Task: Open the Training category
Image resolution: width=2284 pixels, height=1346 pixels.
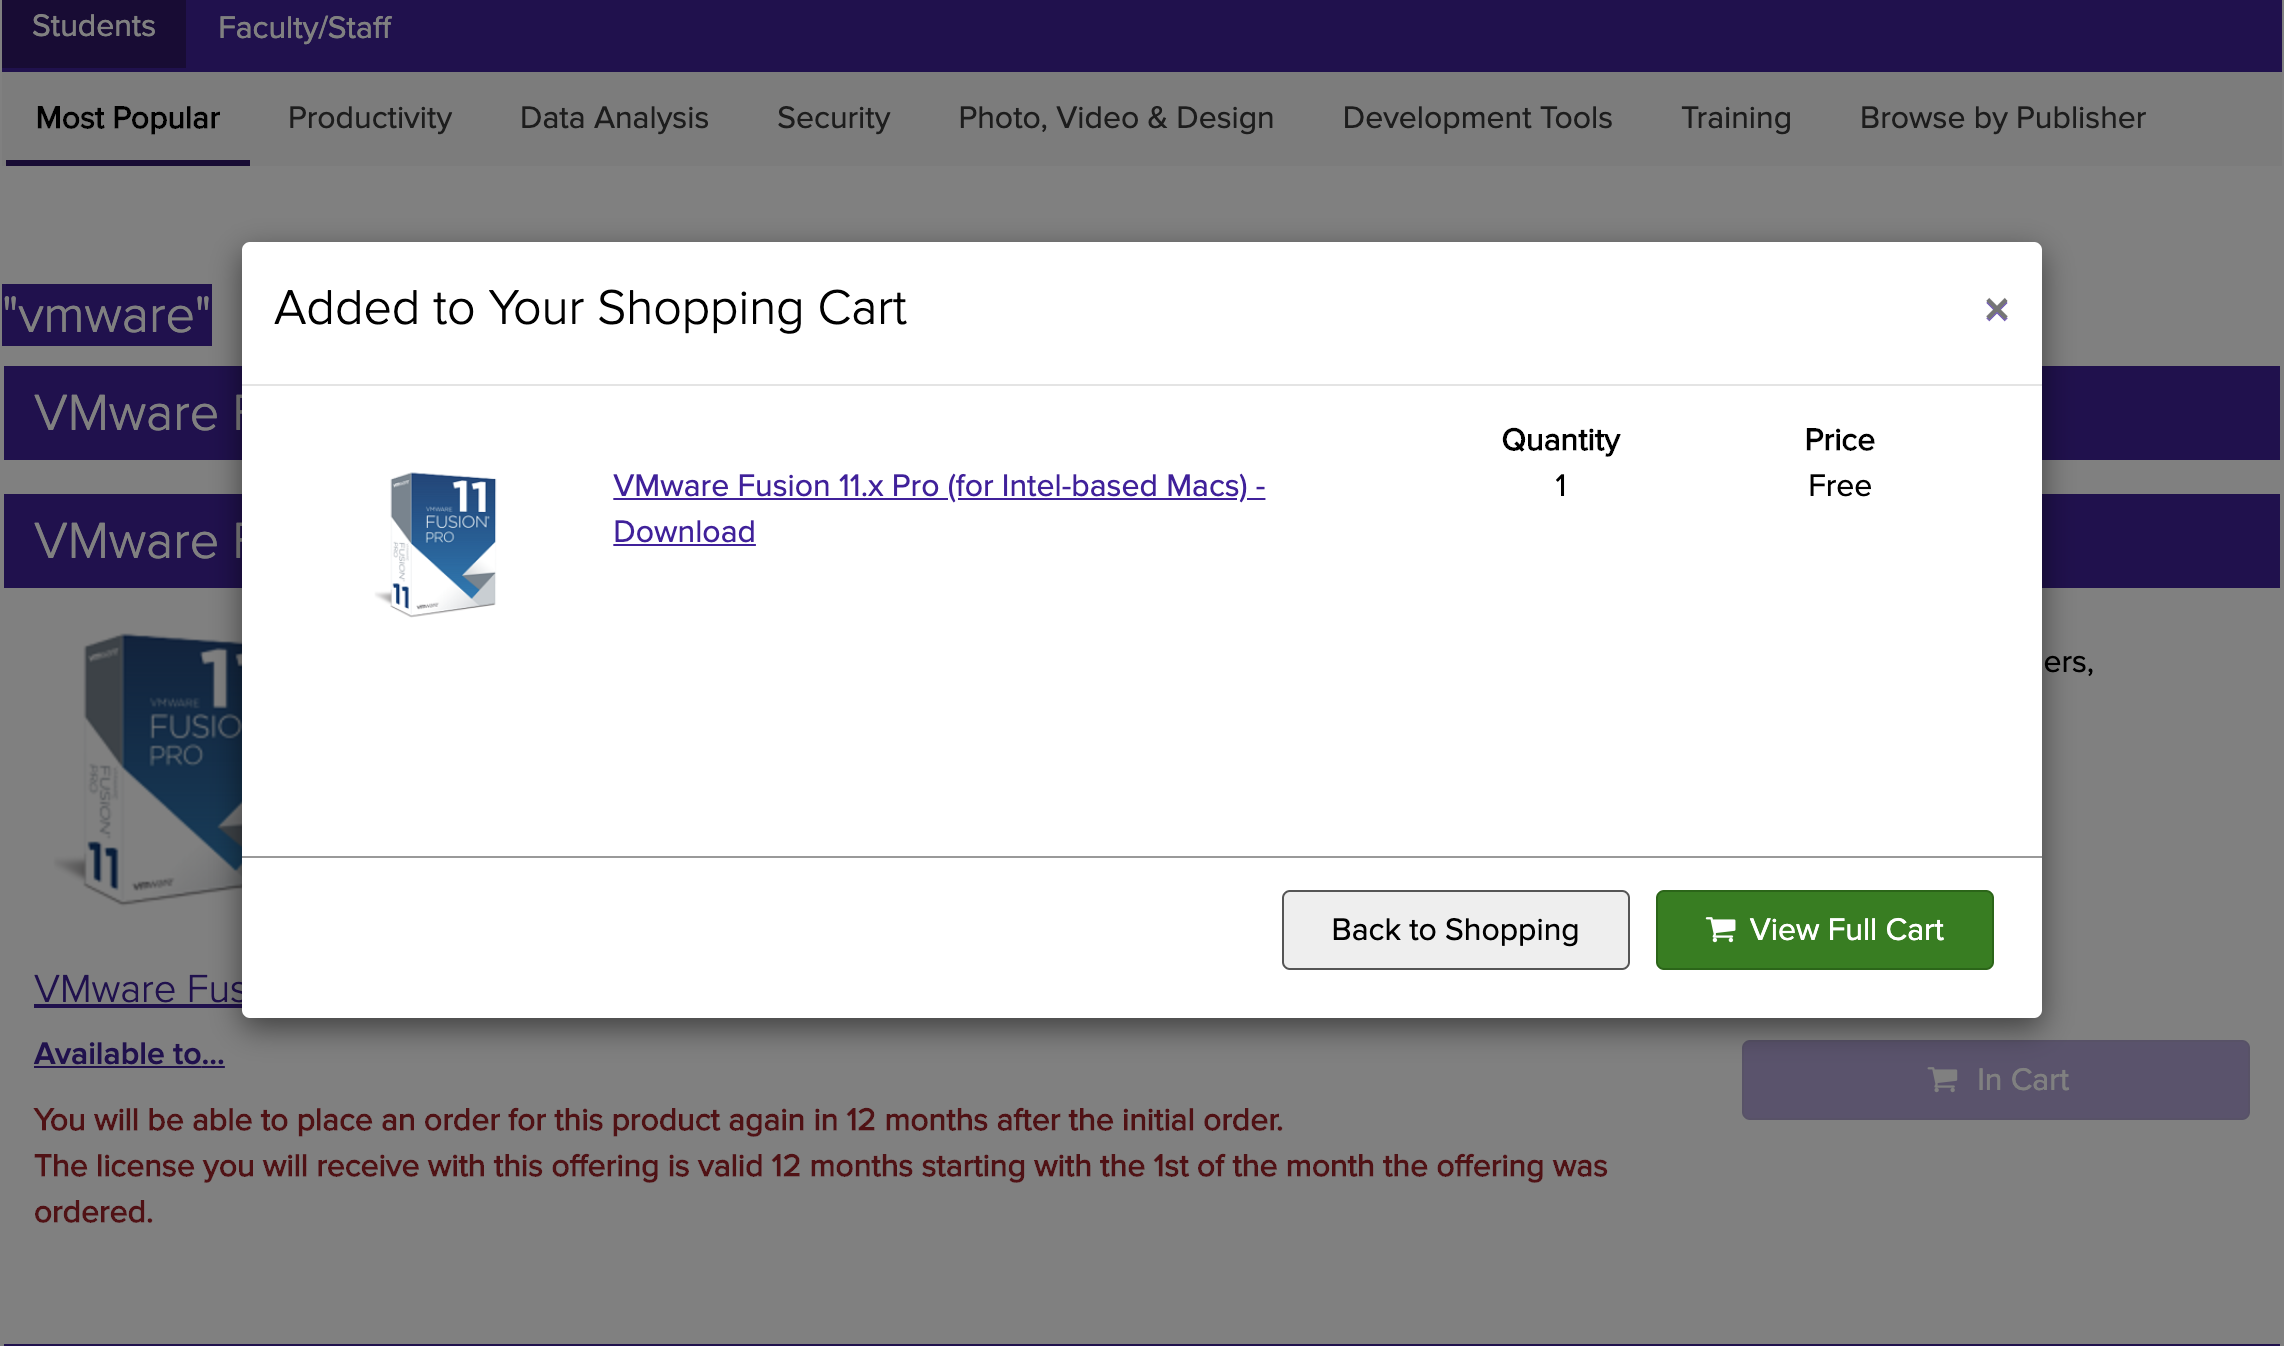Action: coord(1735,118)
